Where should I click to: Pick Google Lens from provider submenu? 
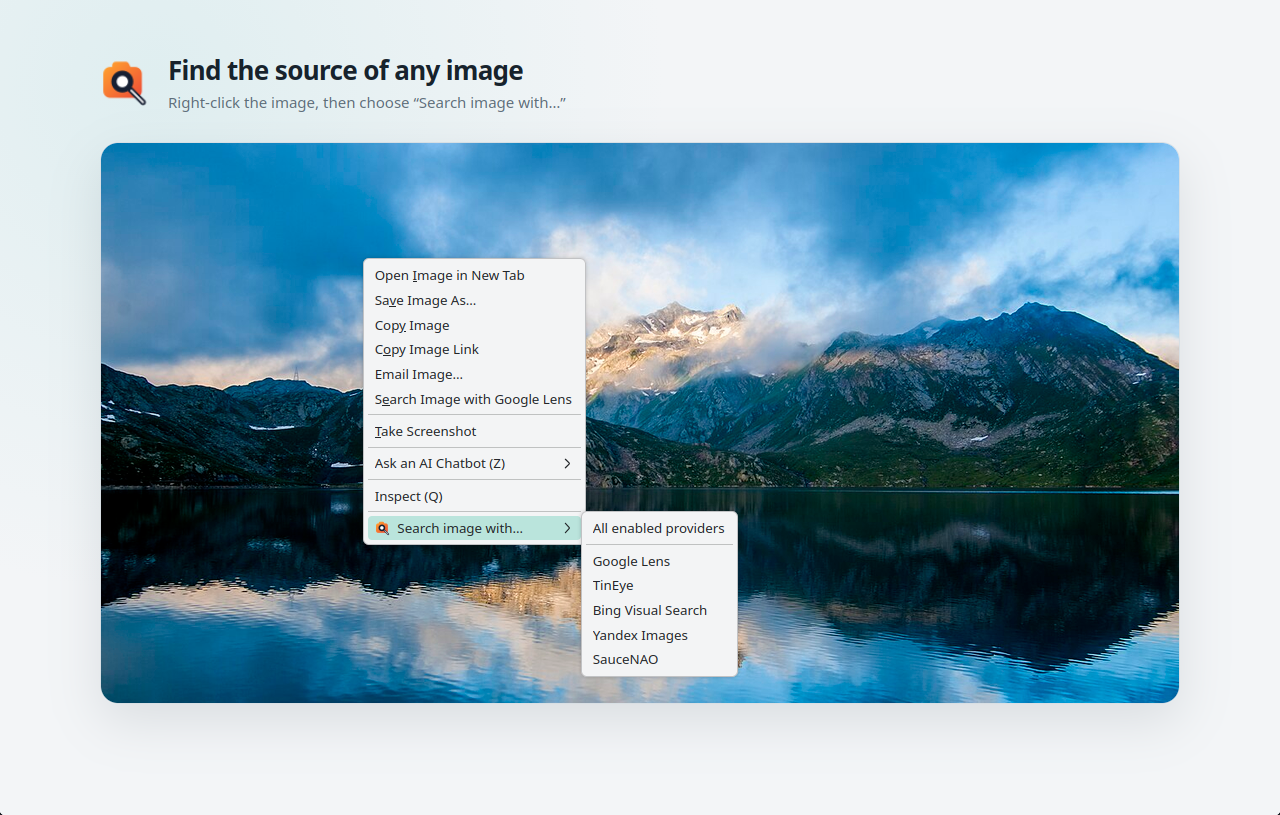point(659,561)
